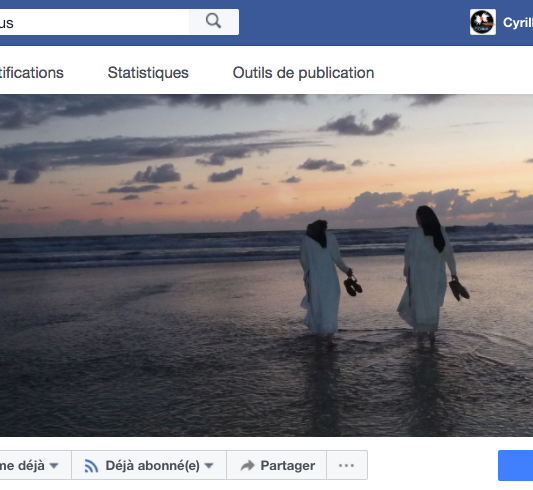Viewport: 533px width, 490px height.
Task: Click the RSS feed subscription icon
Action: click(91, 466)
